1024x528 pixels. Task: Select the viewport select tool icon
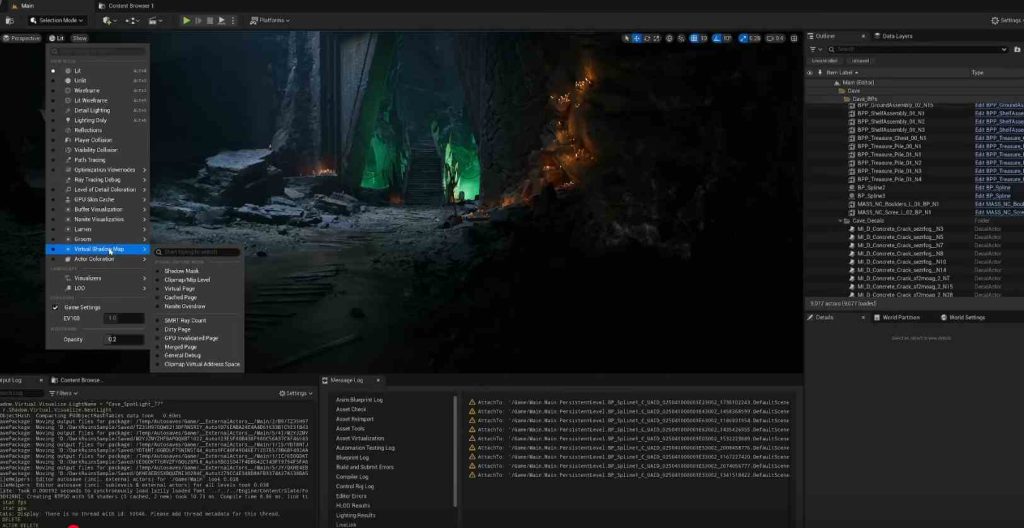coord(627,39)
